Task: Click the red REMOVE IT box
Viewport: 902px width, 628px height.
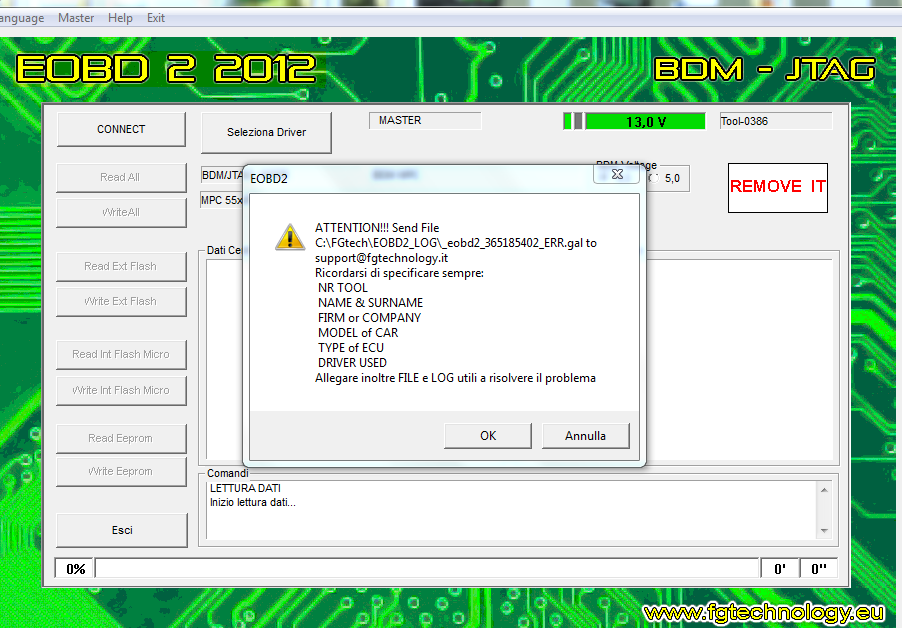Action: point(778,187)
